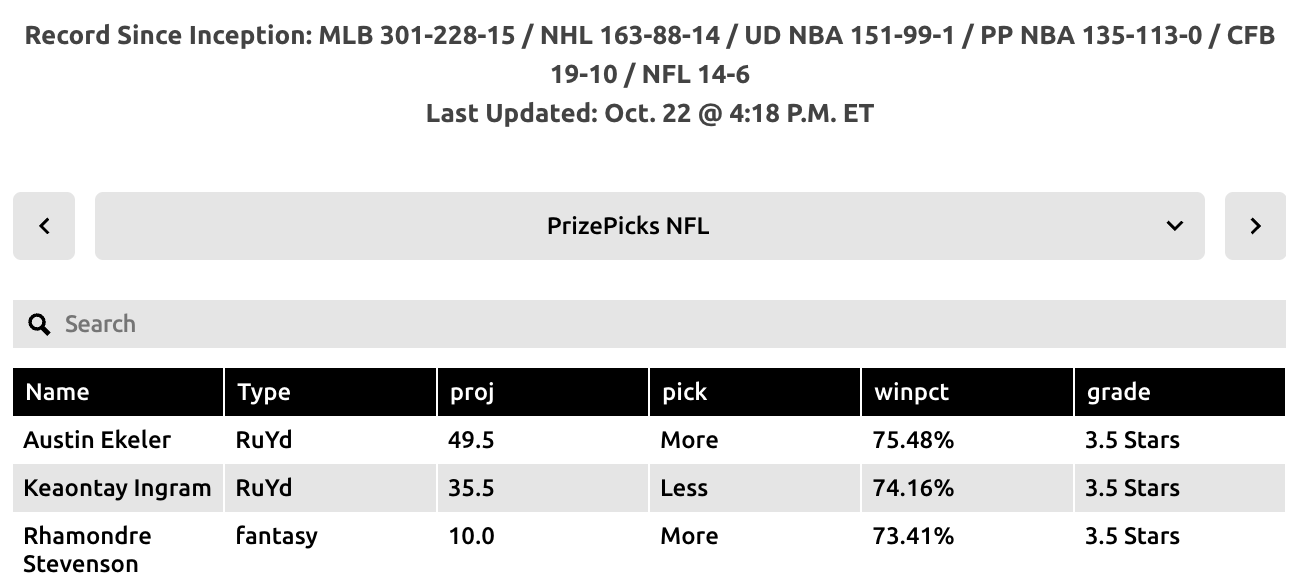Select the Keaontay Ingram row

pyautogui.click(x=118, y=487)
